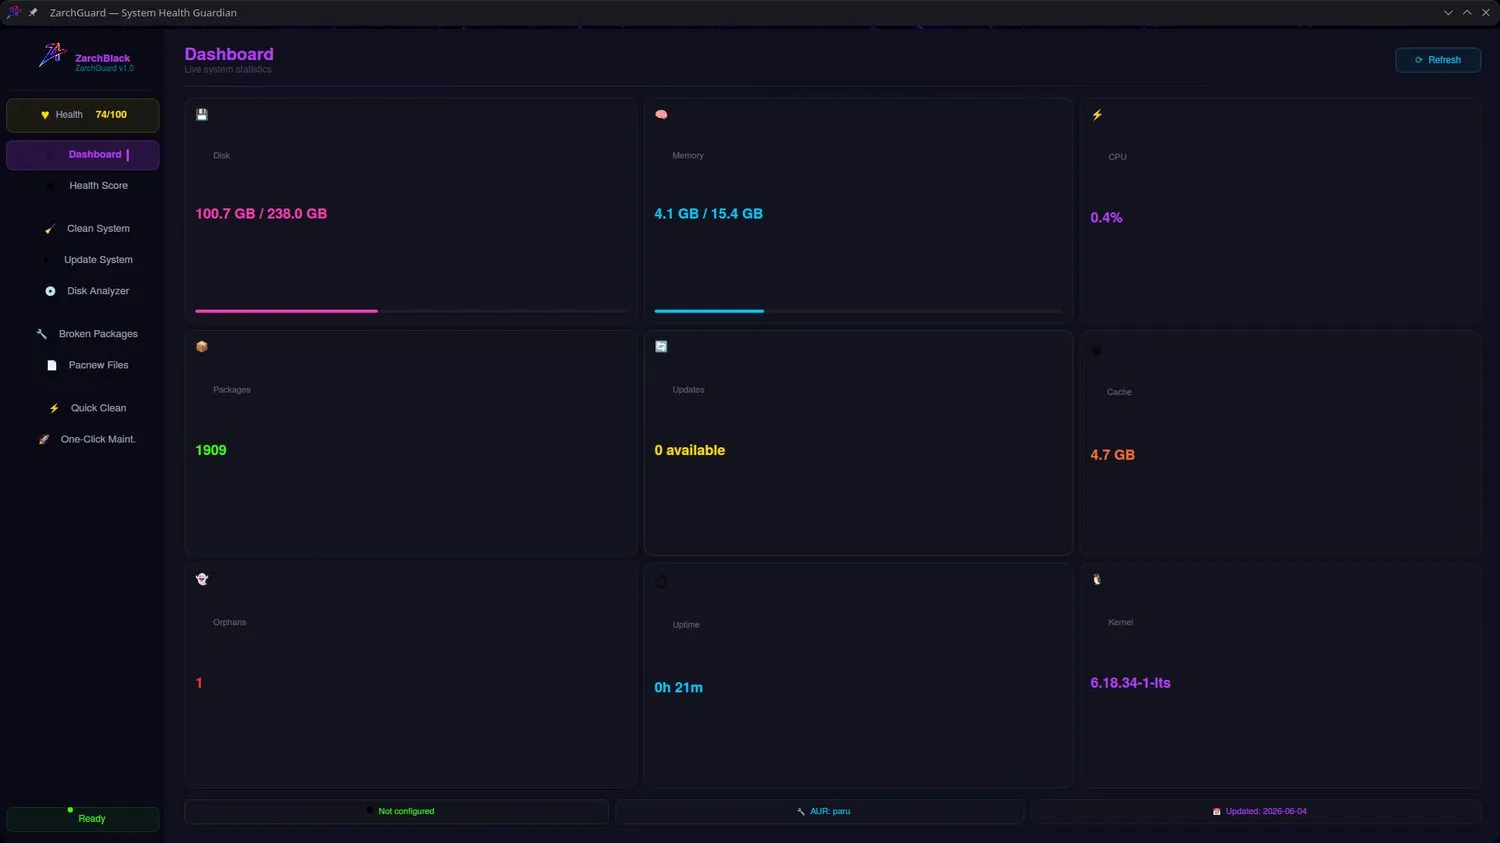Click the Kernel card label
This screenshot has height=843, width=1500.
point(1120,623)
